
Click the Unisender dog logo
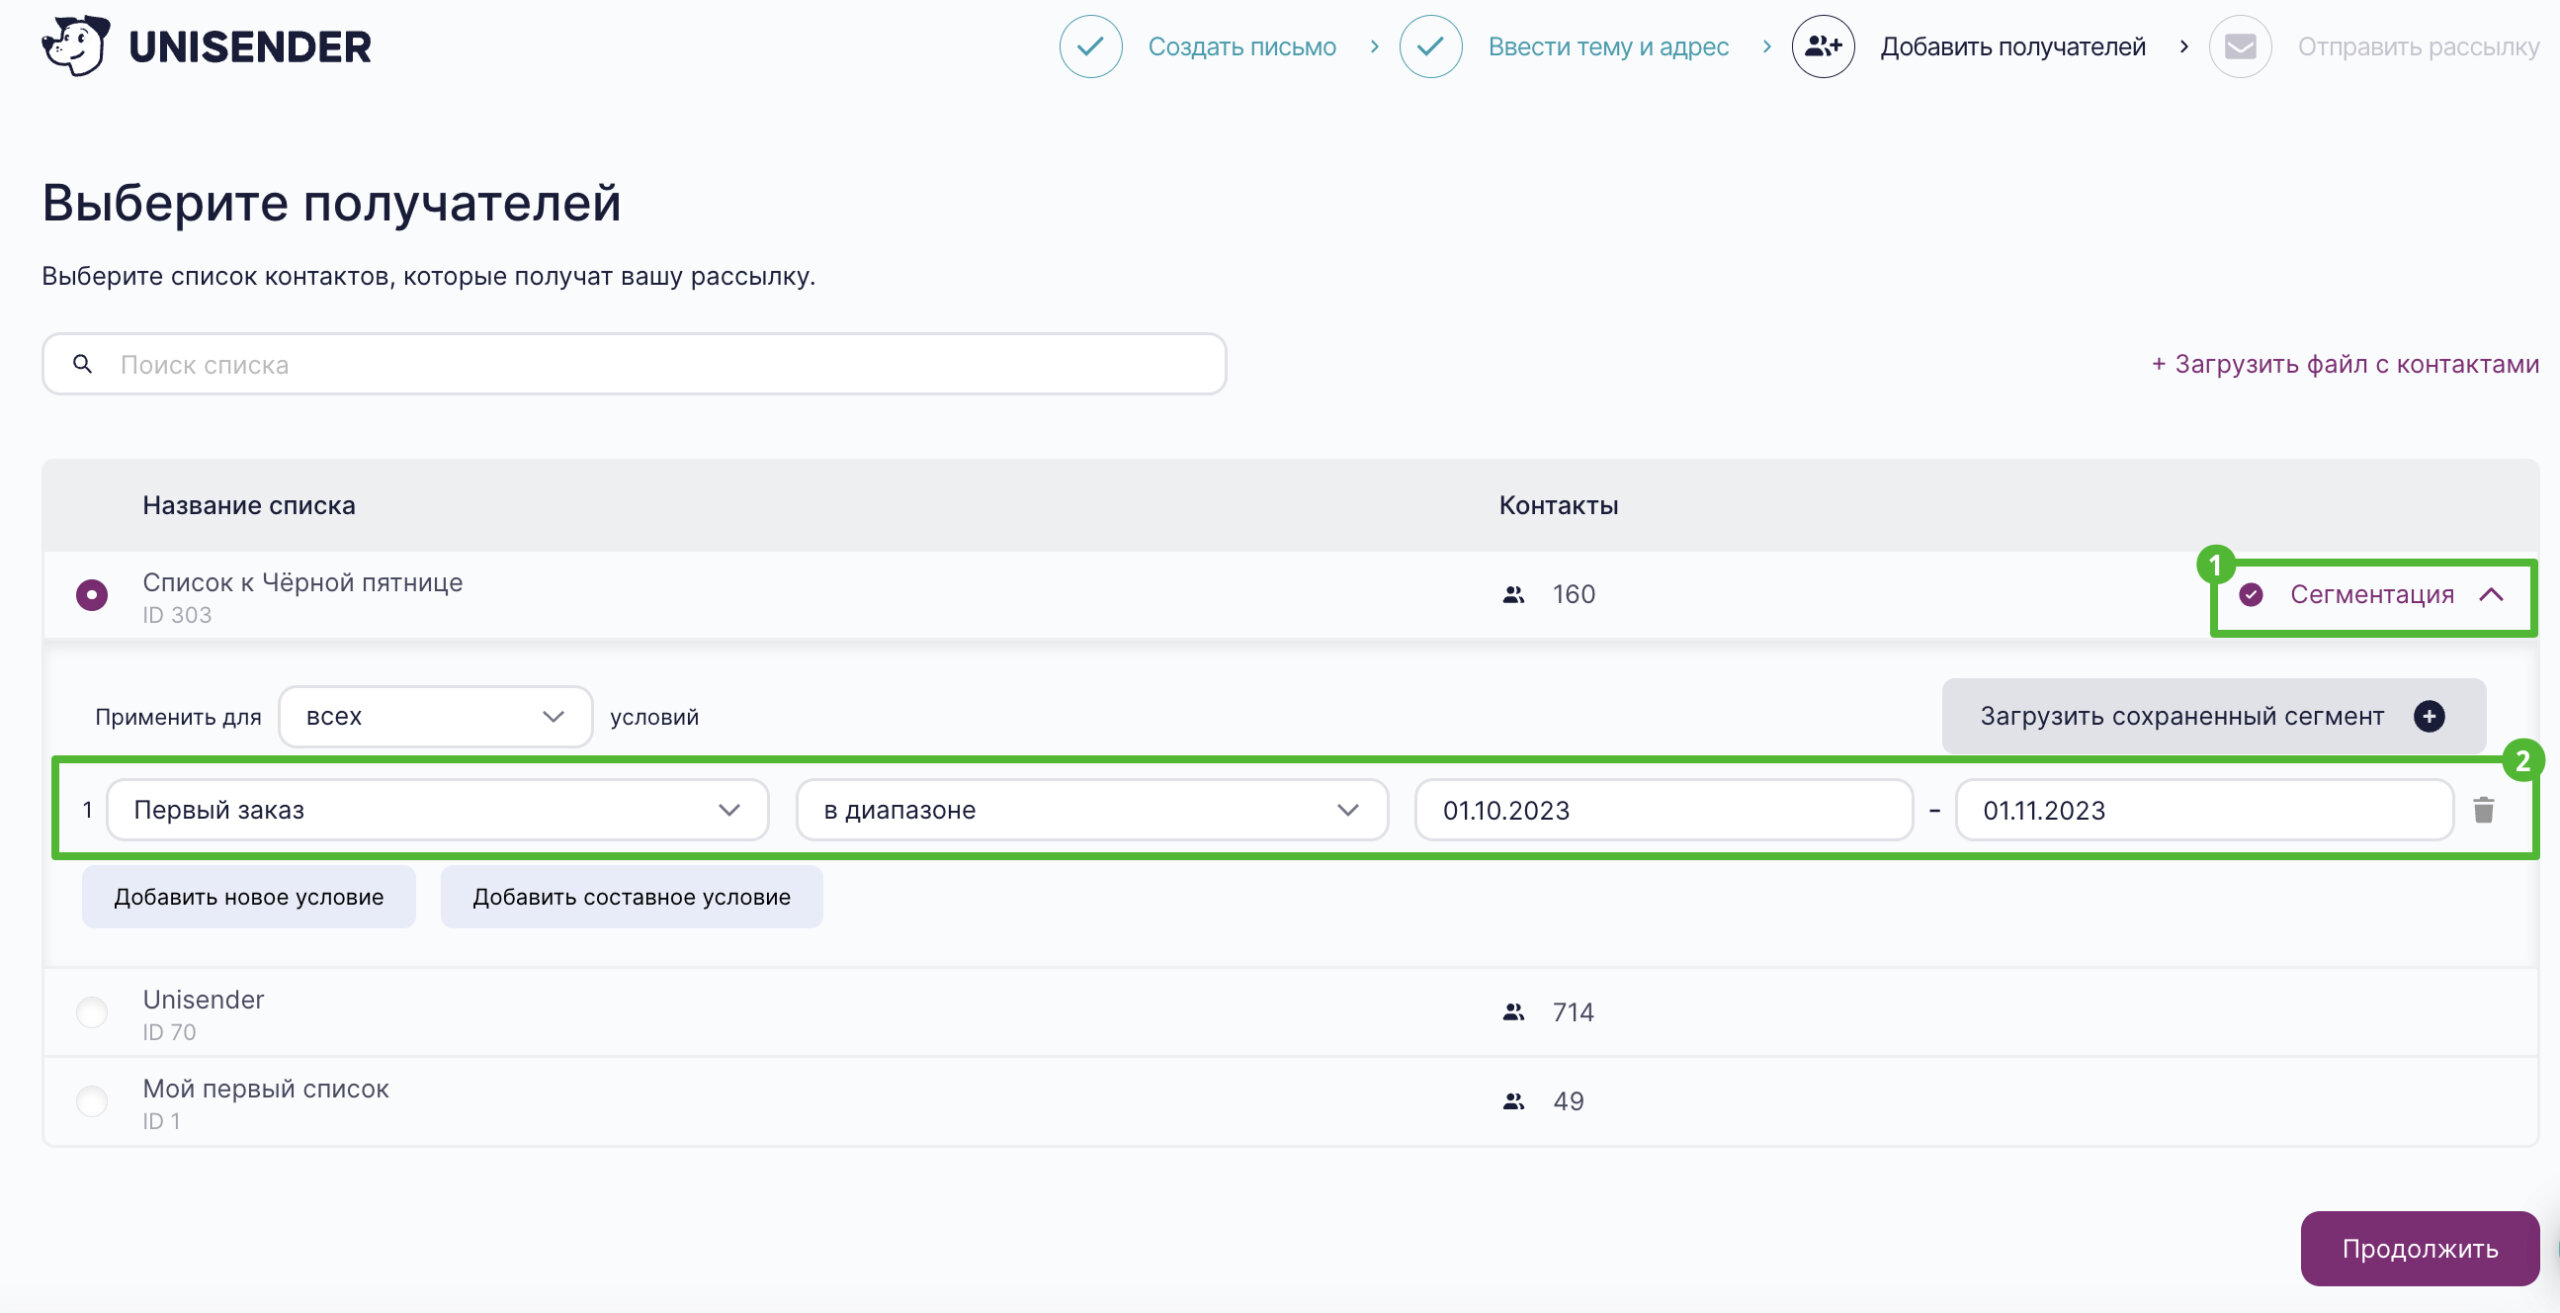click(76, 45)
